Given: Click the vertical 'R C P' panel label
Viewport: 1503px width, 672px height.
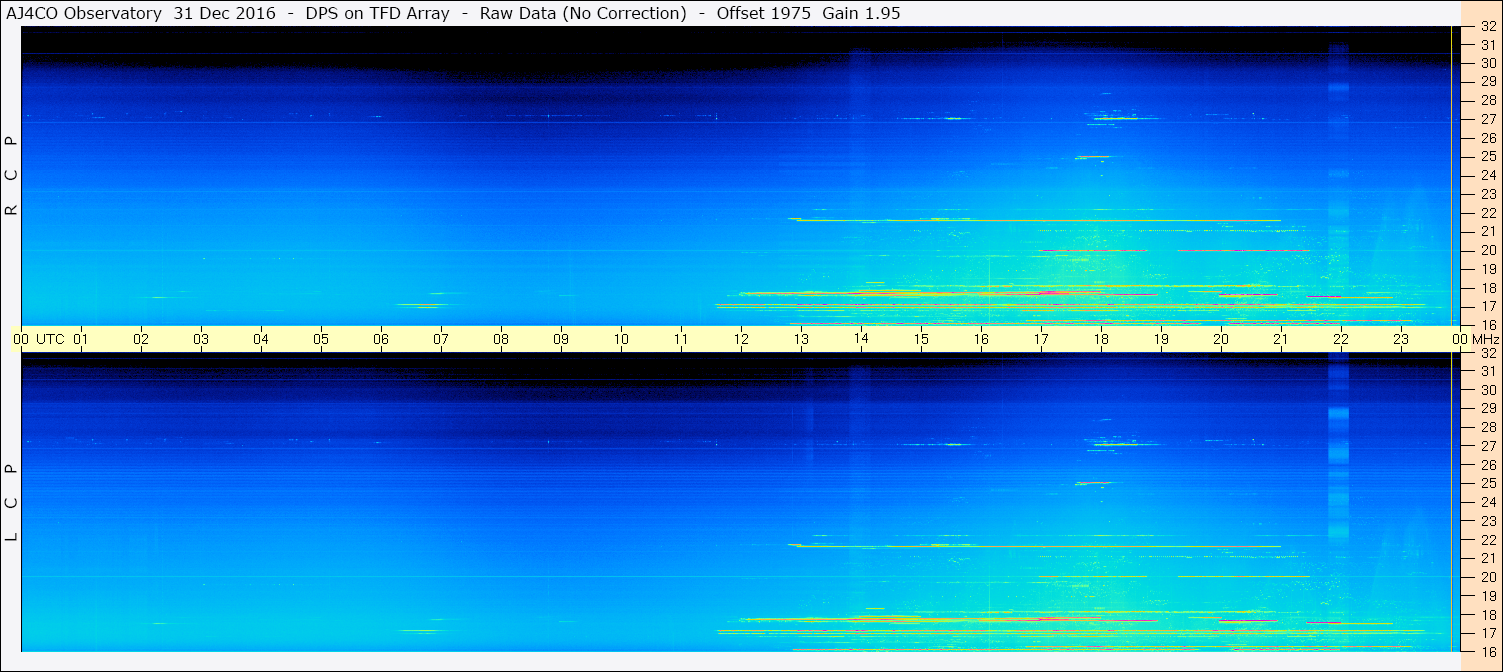Looking at the screenshot, I should tap(12, 176).
